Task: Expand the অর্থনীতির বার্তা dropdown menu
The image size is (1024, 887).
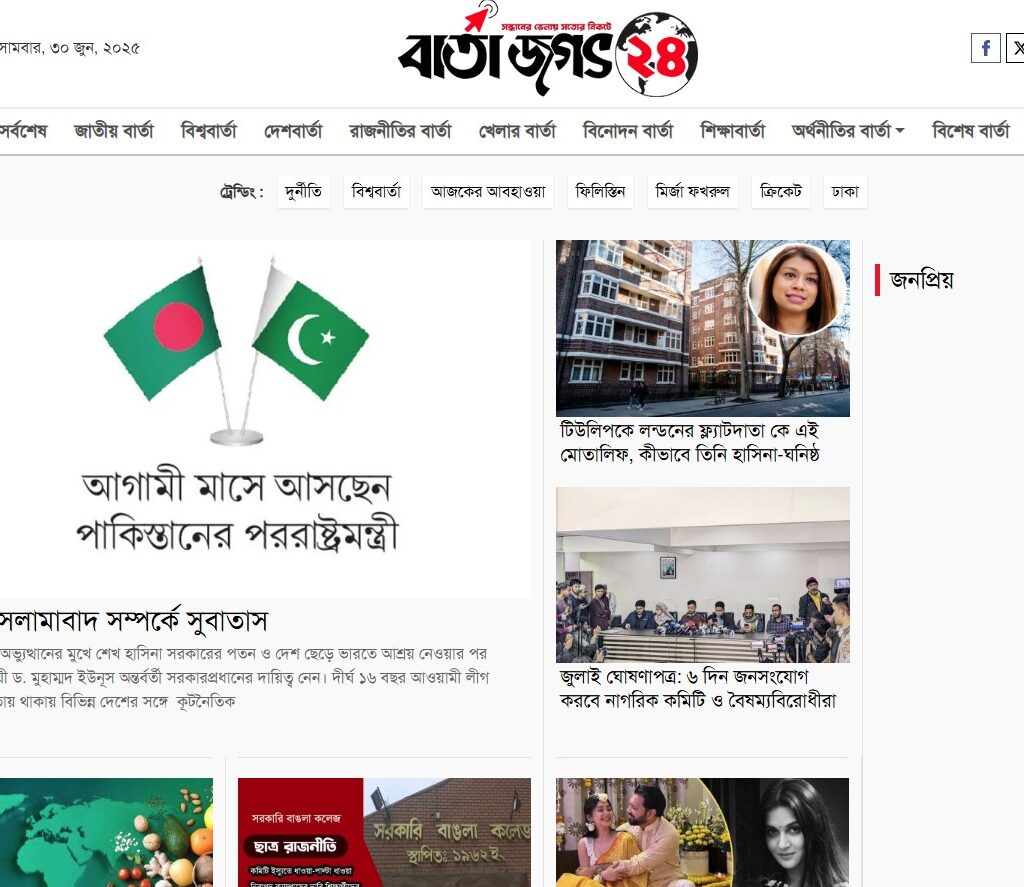Action: click(848, 131)
